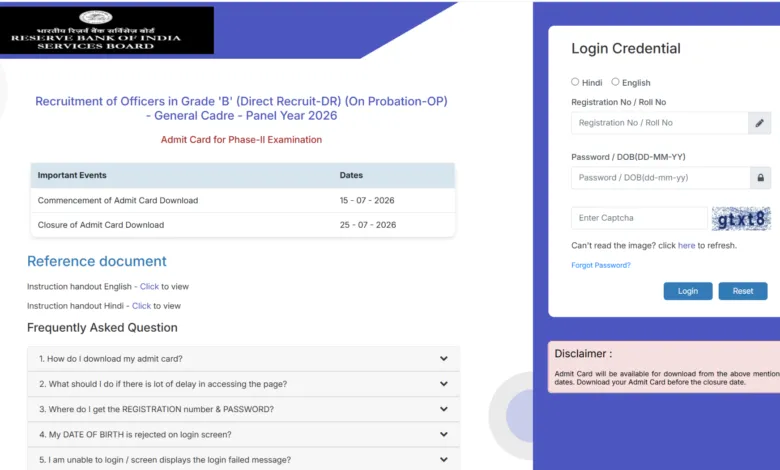Image resolution: width=780 pixels, height=470 pixels.
Task: Click the Reset button
Action: point(743,291)
